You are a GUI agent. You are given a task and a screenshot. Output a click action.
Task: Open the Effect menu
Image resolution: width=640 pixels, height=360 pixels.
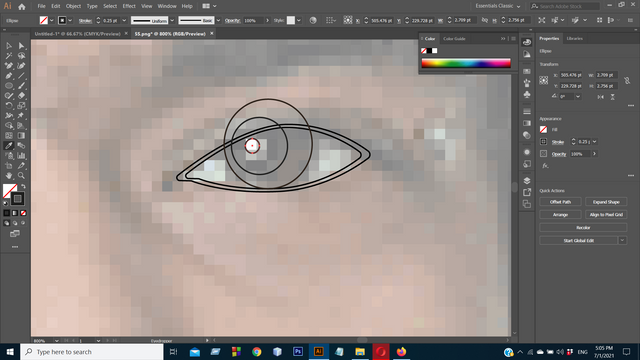point(129,6)
